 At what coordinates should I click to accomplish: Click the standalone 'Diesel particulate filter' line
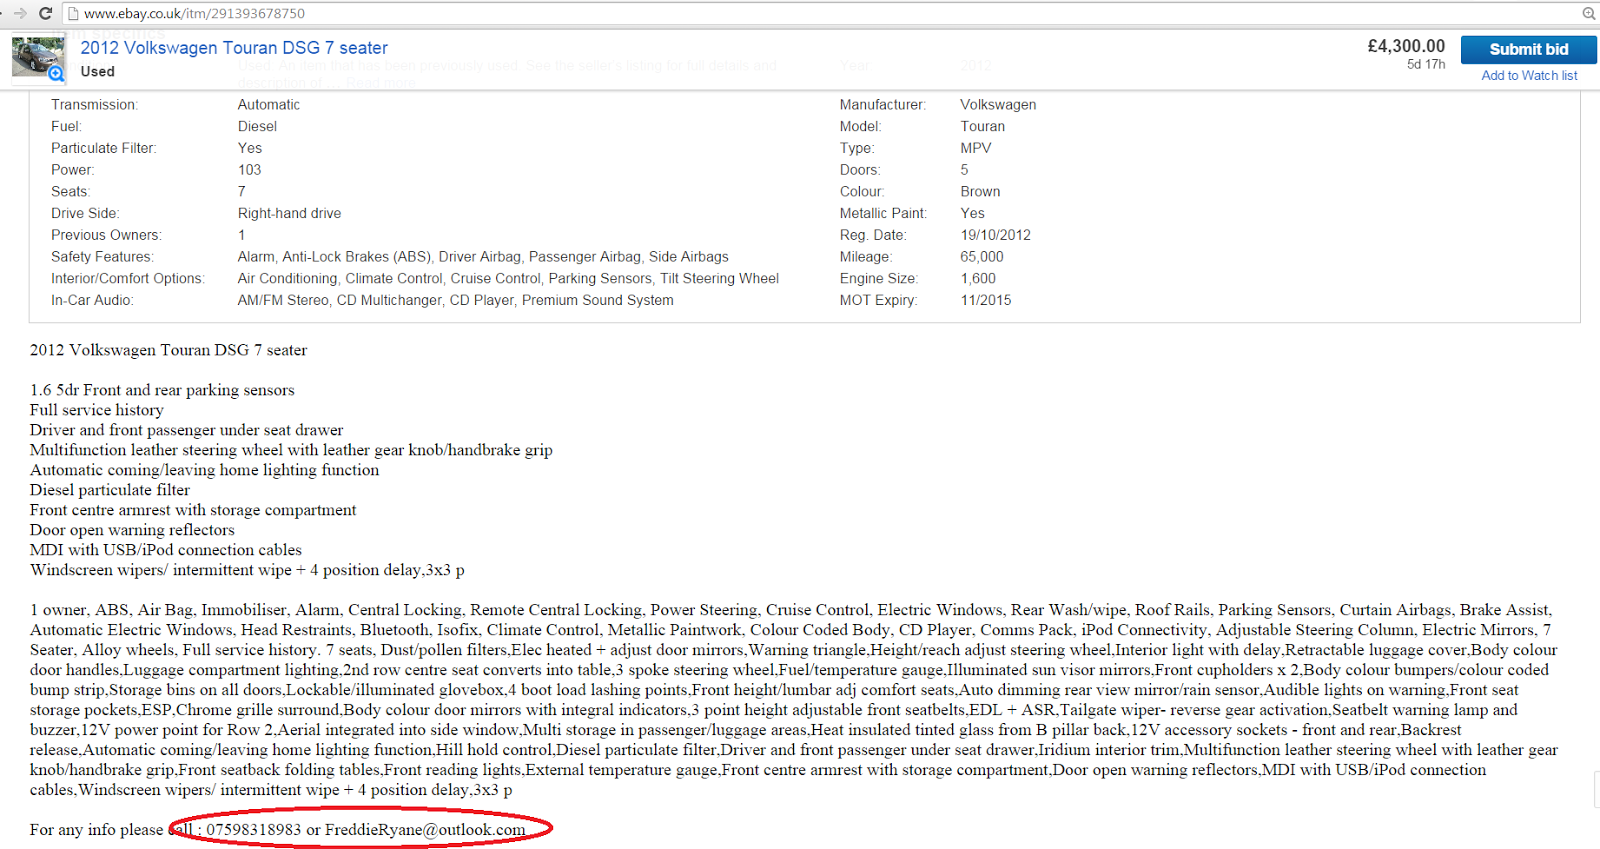pos(110,490)
